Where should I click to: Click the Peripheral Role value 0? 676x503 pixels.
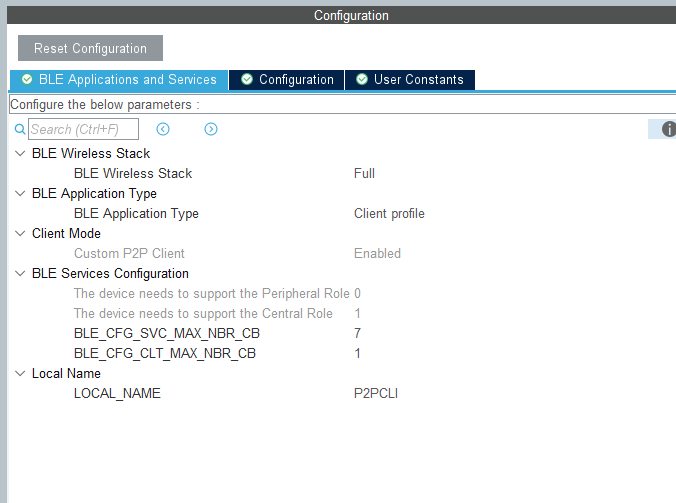357,294
